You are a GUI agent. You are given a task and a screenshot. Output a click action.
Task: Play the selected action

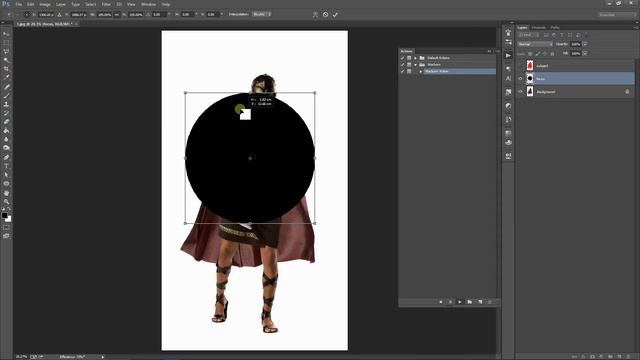point(460,302)
